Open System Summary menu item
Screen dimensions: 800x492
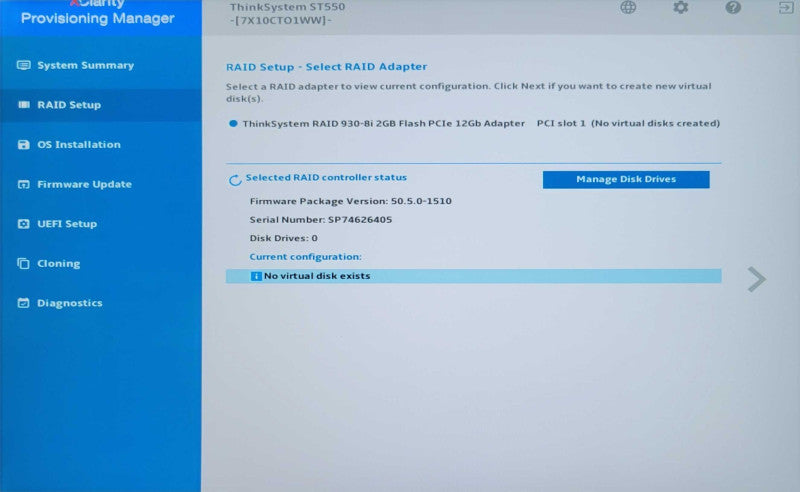tap(101, 65)
